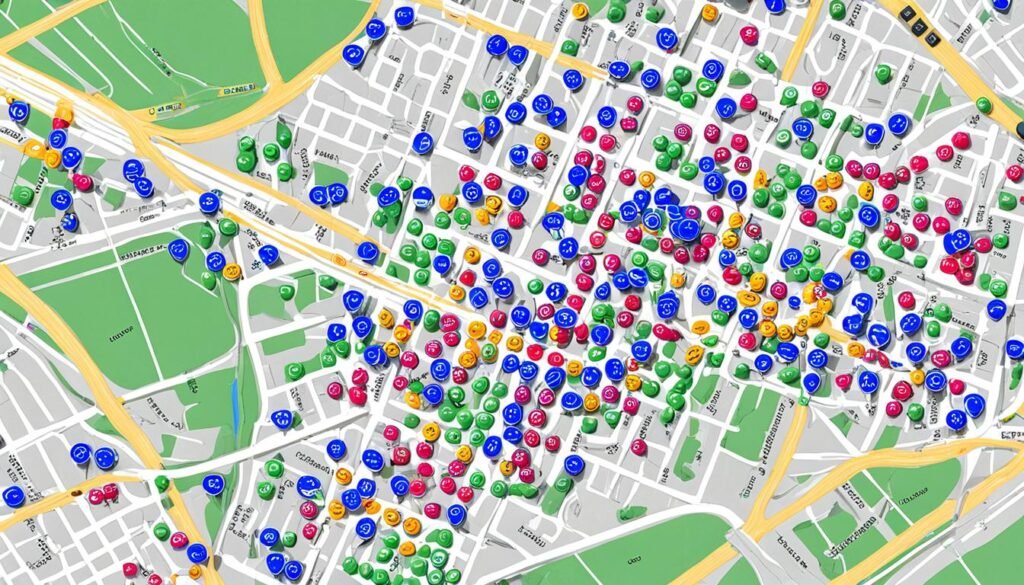Viewport: 1024px width, 585px height.
Task: Open the blue pin nearest the blue water strip
Action: (282, 419)
